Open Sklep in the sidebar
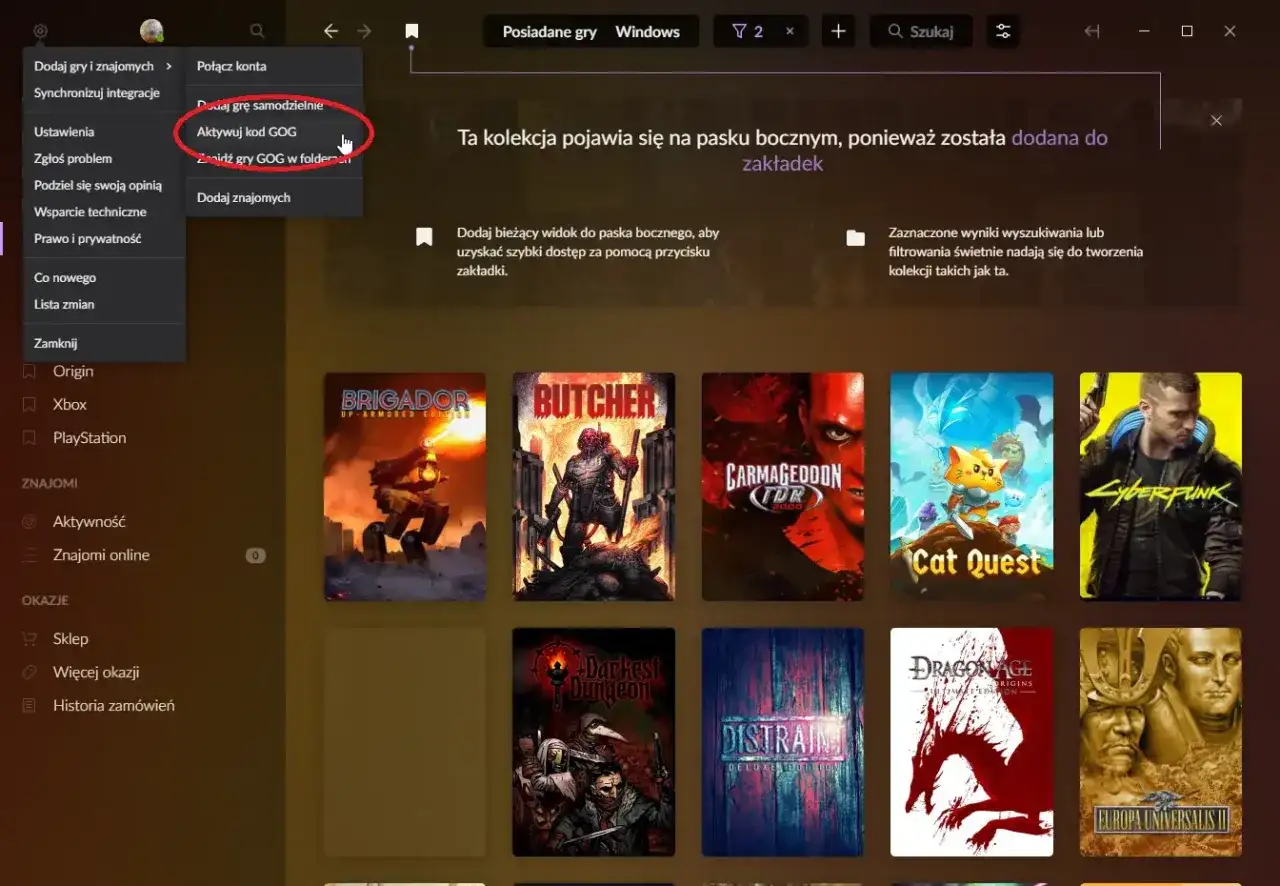Screen dimensions: 1280x886 70,638
